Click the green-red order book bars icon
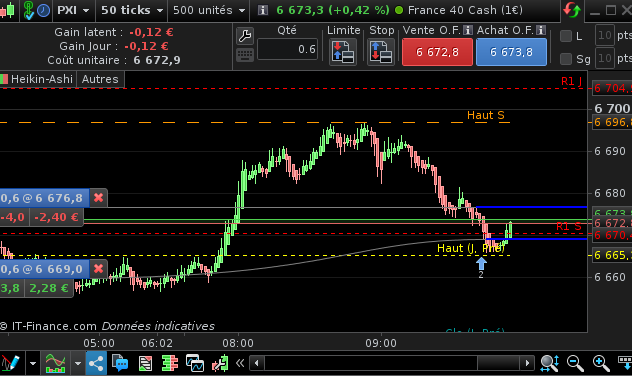This screenshot has width=632, height=376. [170, 364]
